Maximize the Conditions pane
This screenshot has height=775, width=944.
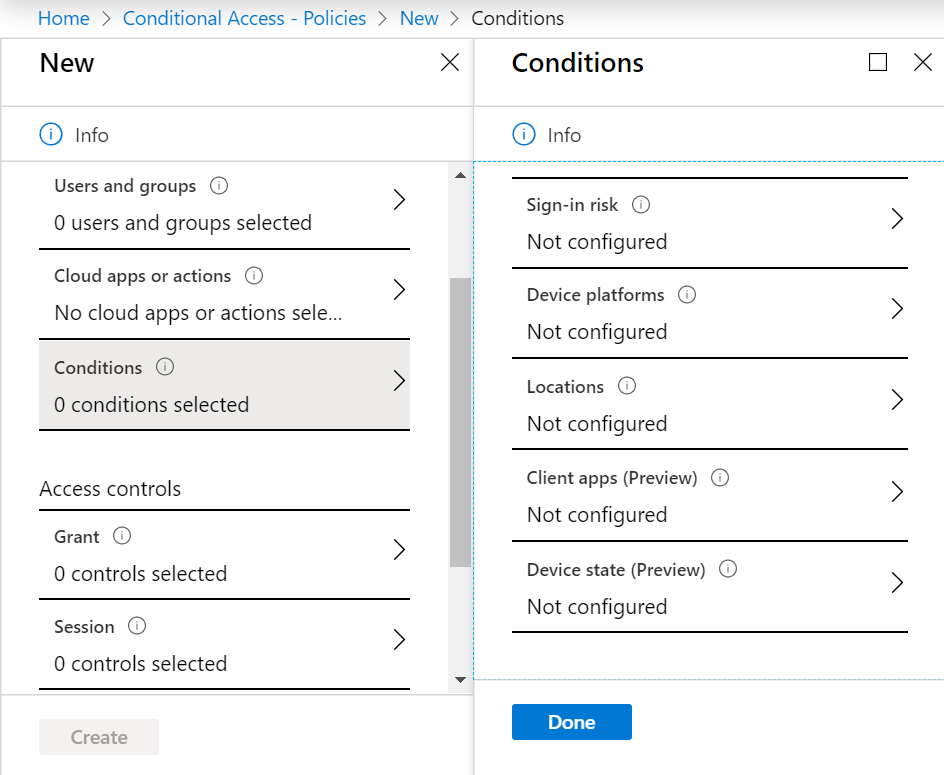point(878,62)
